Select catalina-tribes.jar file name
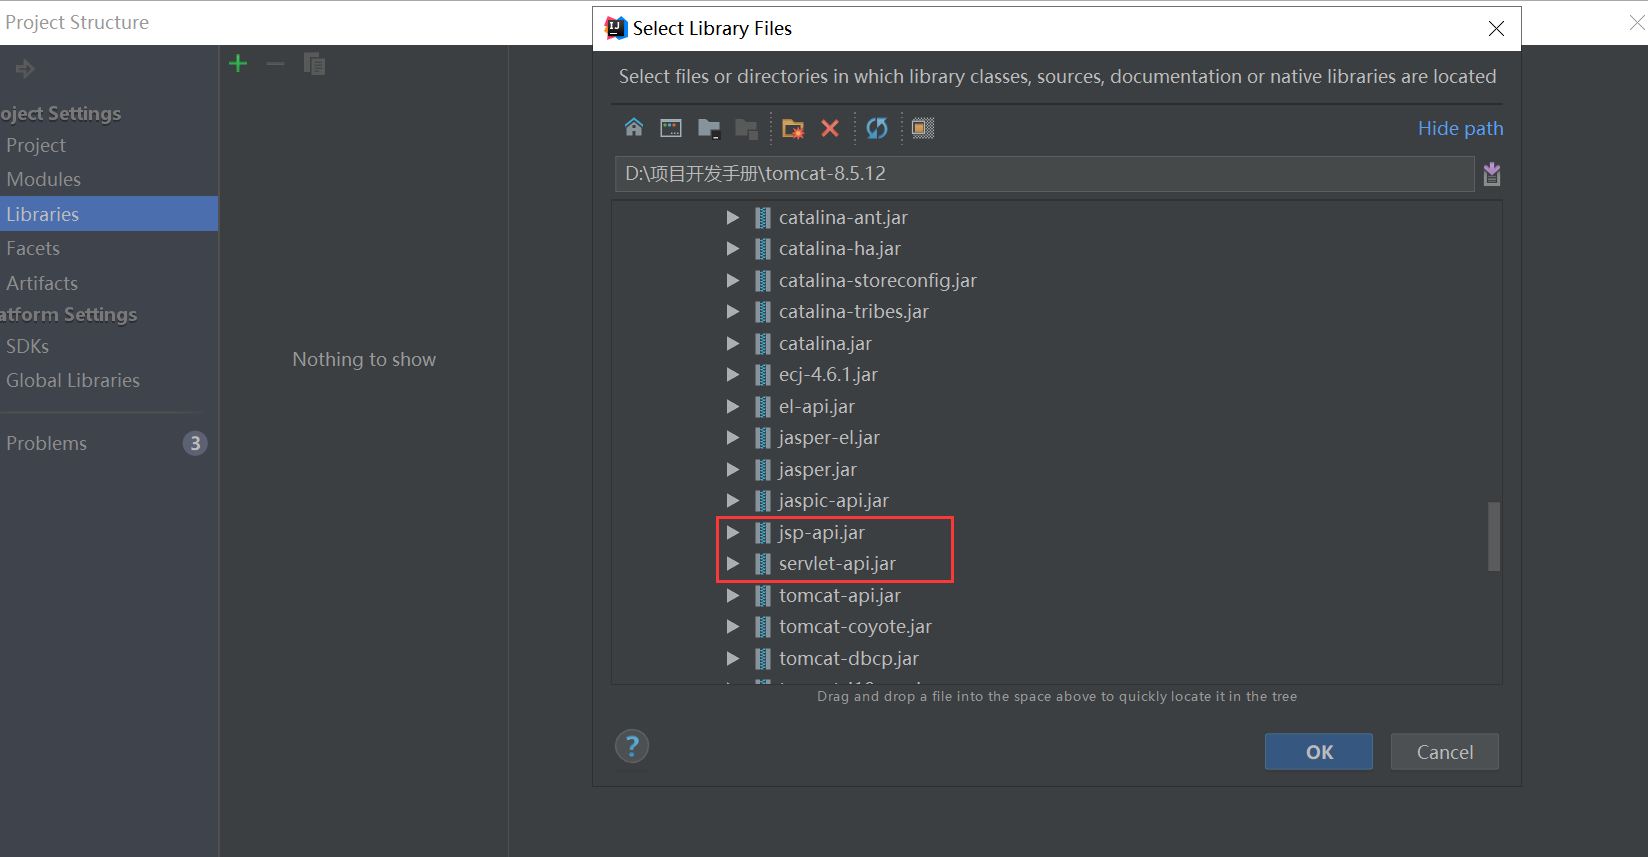 (x=854, y=312)
